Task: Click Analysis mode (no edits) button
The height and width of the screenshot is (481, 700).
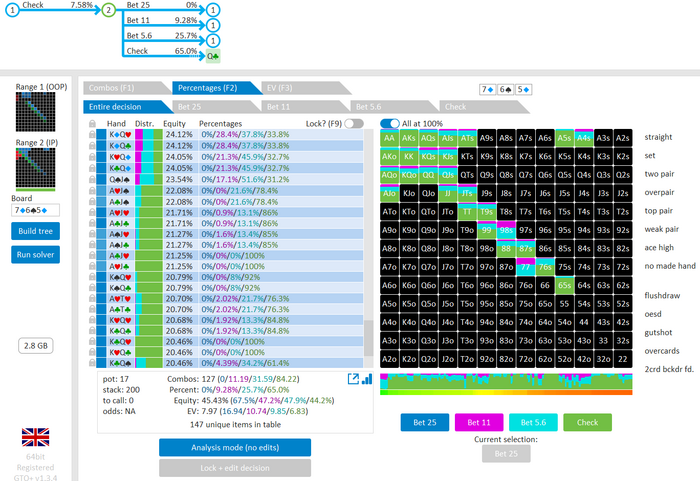Action: (x=235, y=448)
